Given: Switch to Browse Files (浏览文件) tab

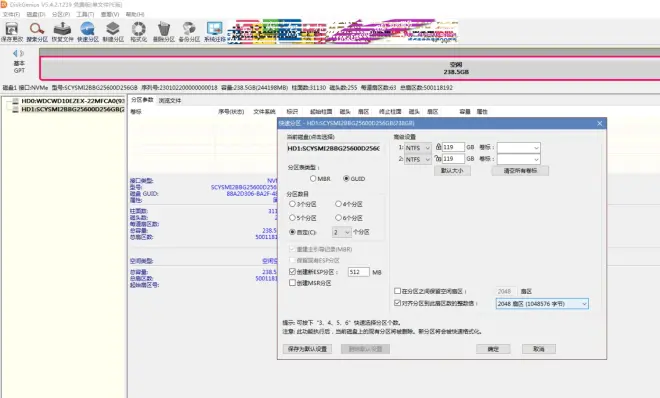Looking at the screenshot, I should [x=170, y=101].
